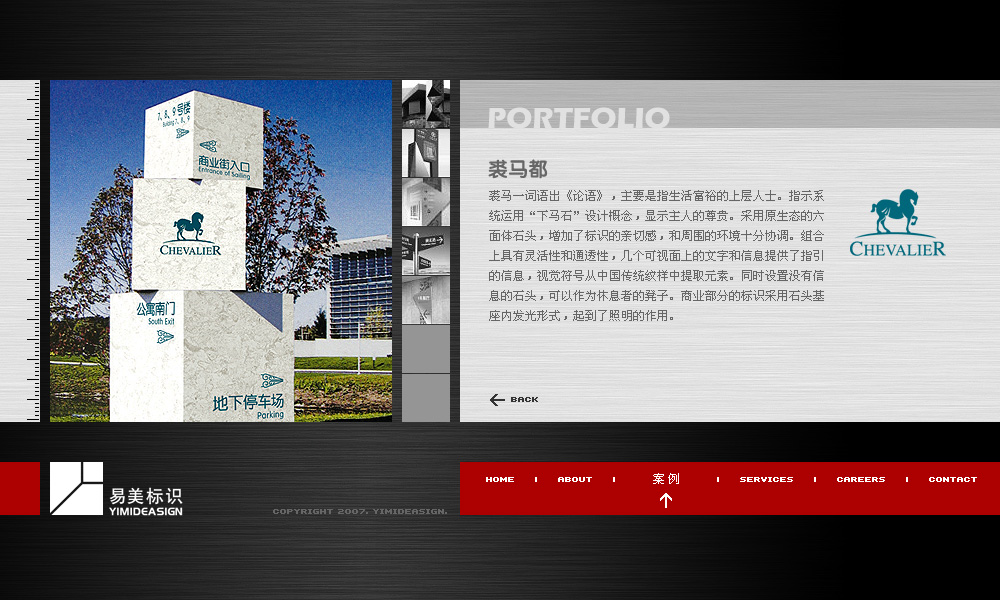This screenshot has height=600, width=1000.
Task: Click the Chevalier horse logo beside the description
Action: [x=897, y=223]
